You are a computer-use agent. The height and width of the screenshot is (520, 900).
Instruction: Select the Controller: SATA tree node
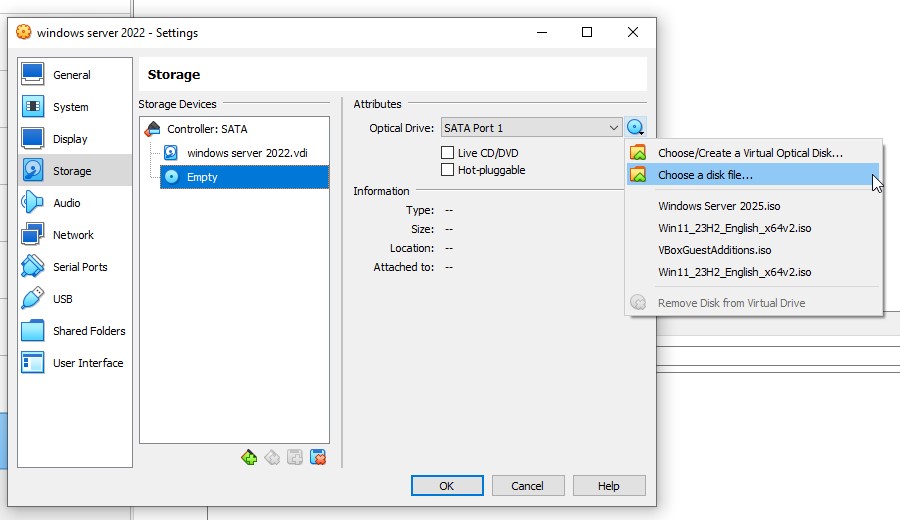coord(207,129)
